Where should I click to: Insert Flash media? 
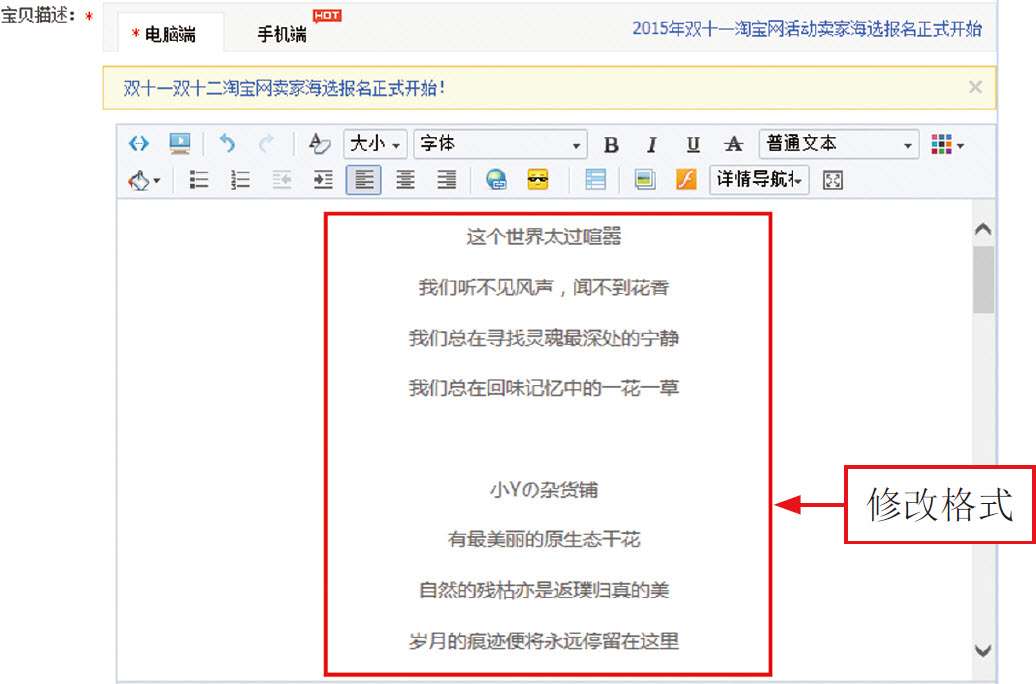(x=686, y=180)
